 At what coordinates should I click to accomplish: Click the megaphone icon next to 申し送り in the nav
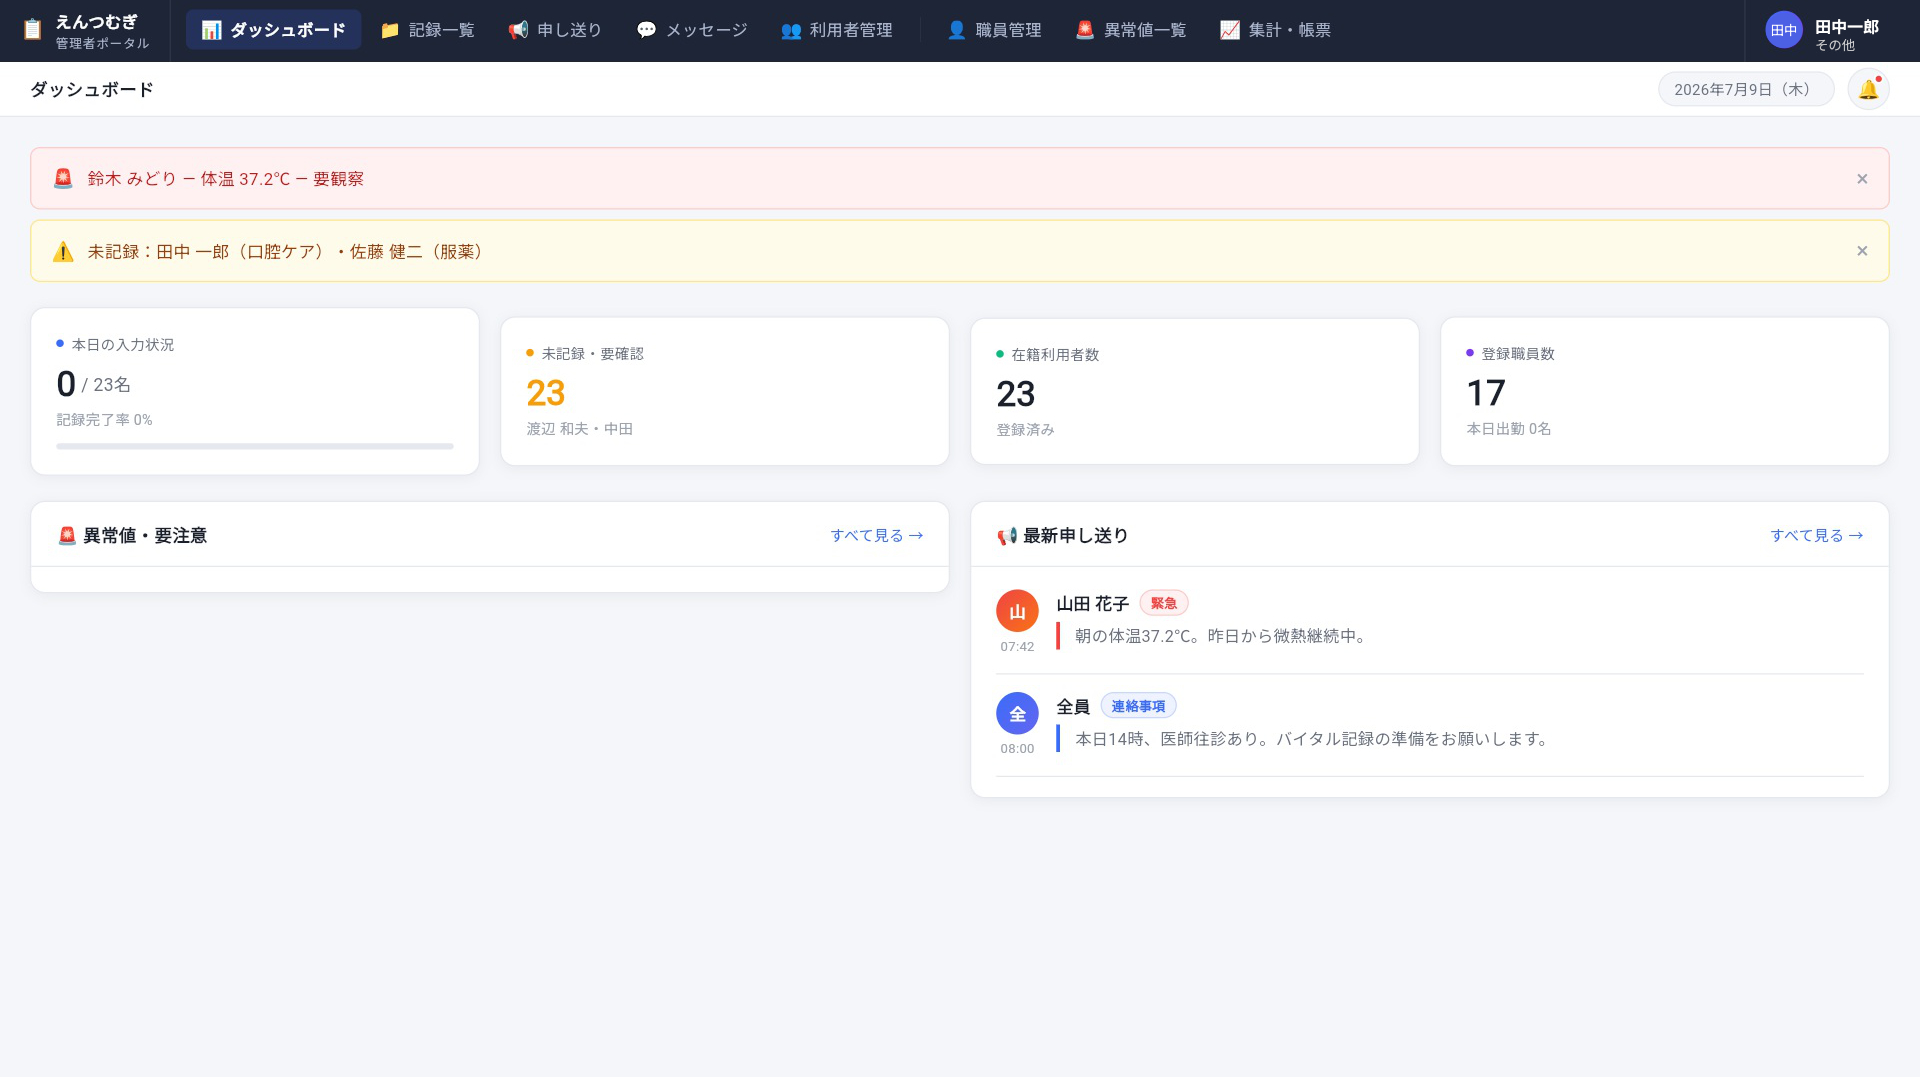518,30
